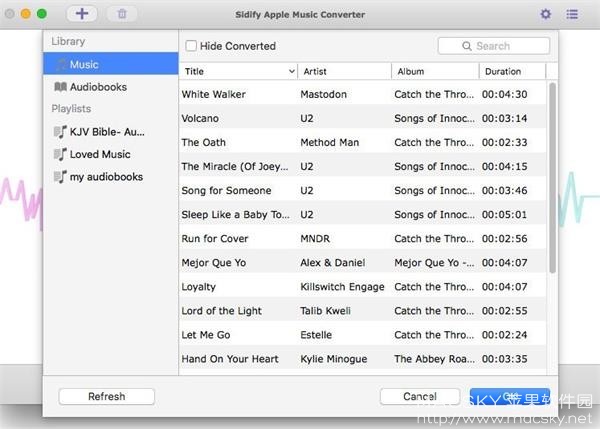The width and height of the screenshot is (600, 429).
Task: Click into the Search field
Action: (x=494, y=46)
